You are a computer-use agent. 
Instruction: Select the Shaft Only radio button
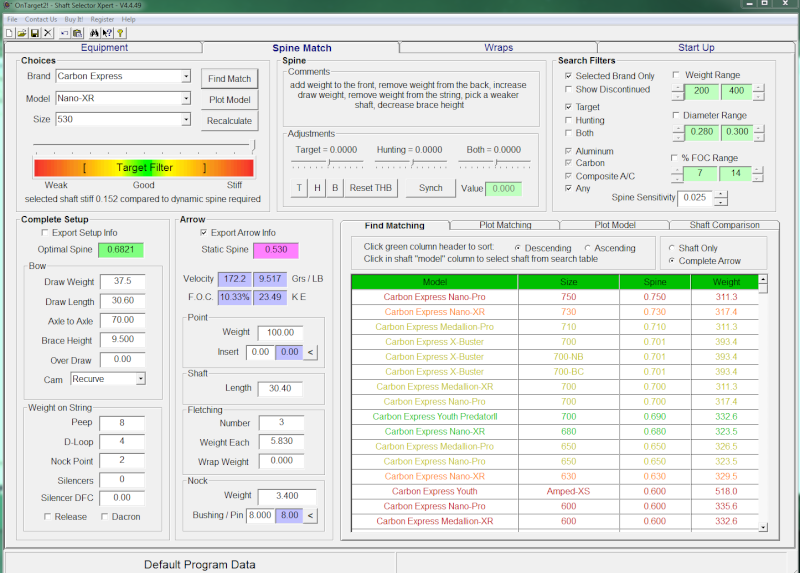(x=671, y=248)
